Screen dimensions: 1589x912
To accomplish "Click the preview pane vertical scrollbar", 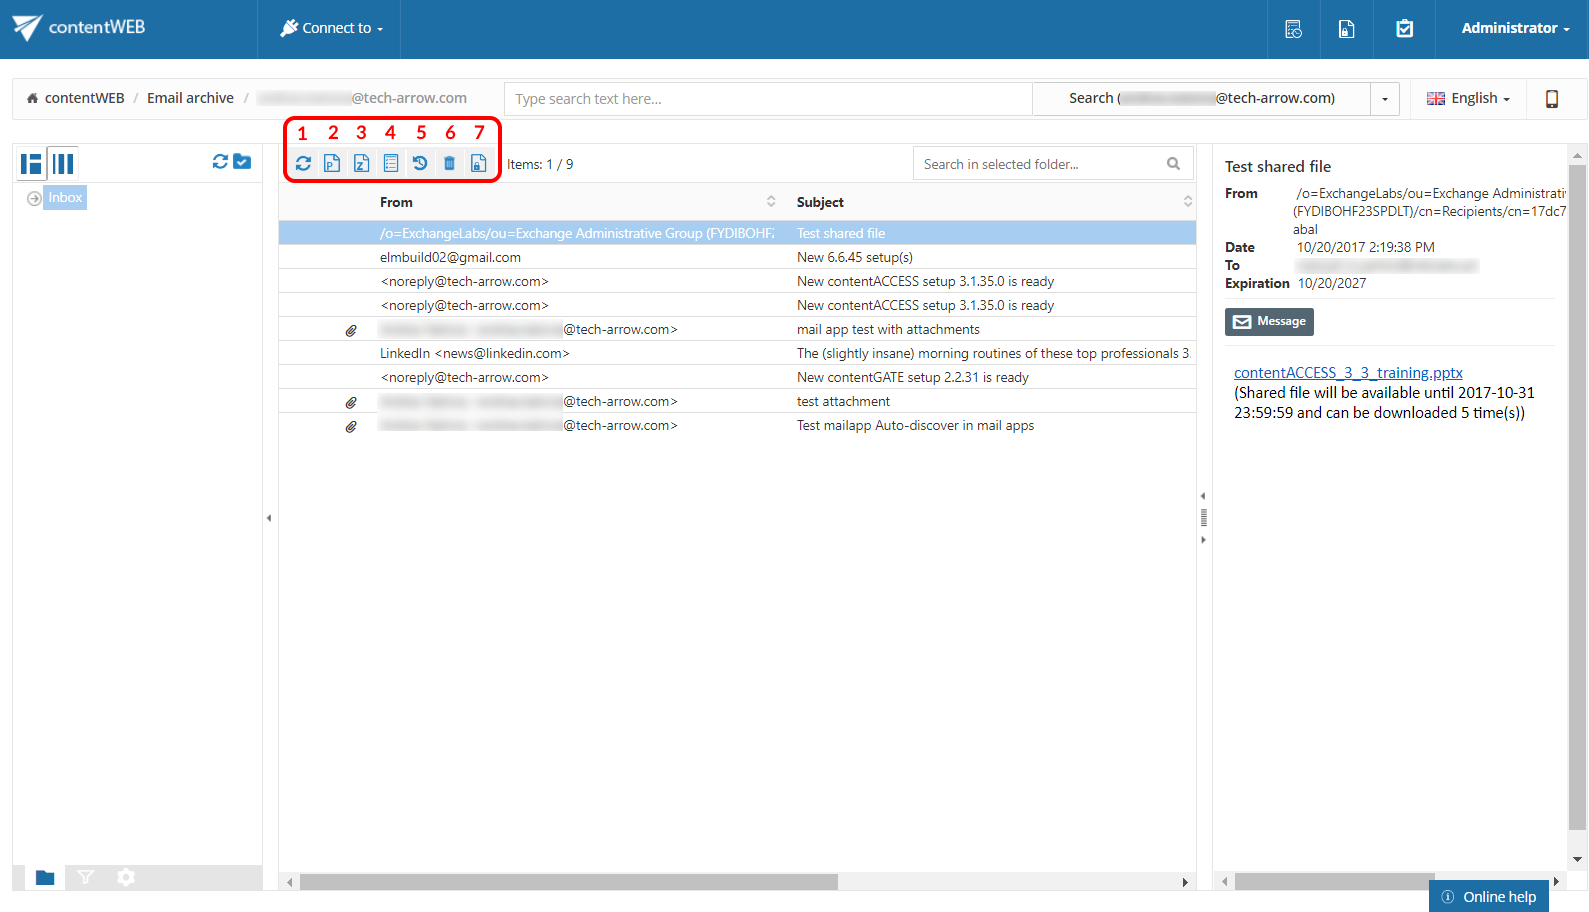I will [x=1578, y=498].
